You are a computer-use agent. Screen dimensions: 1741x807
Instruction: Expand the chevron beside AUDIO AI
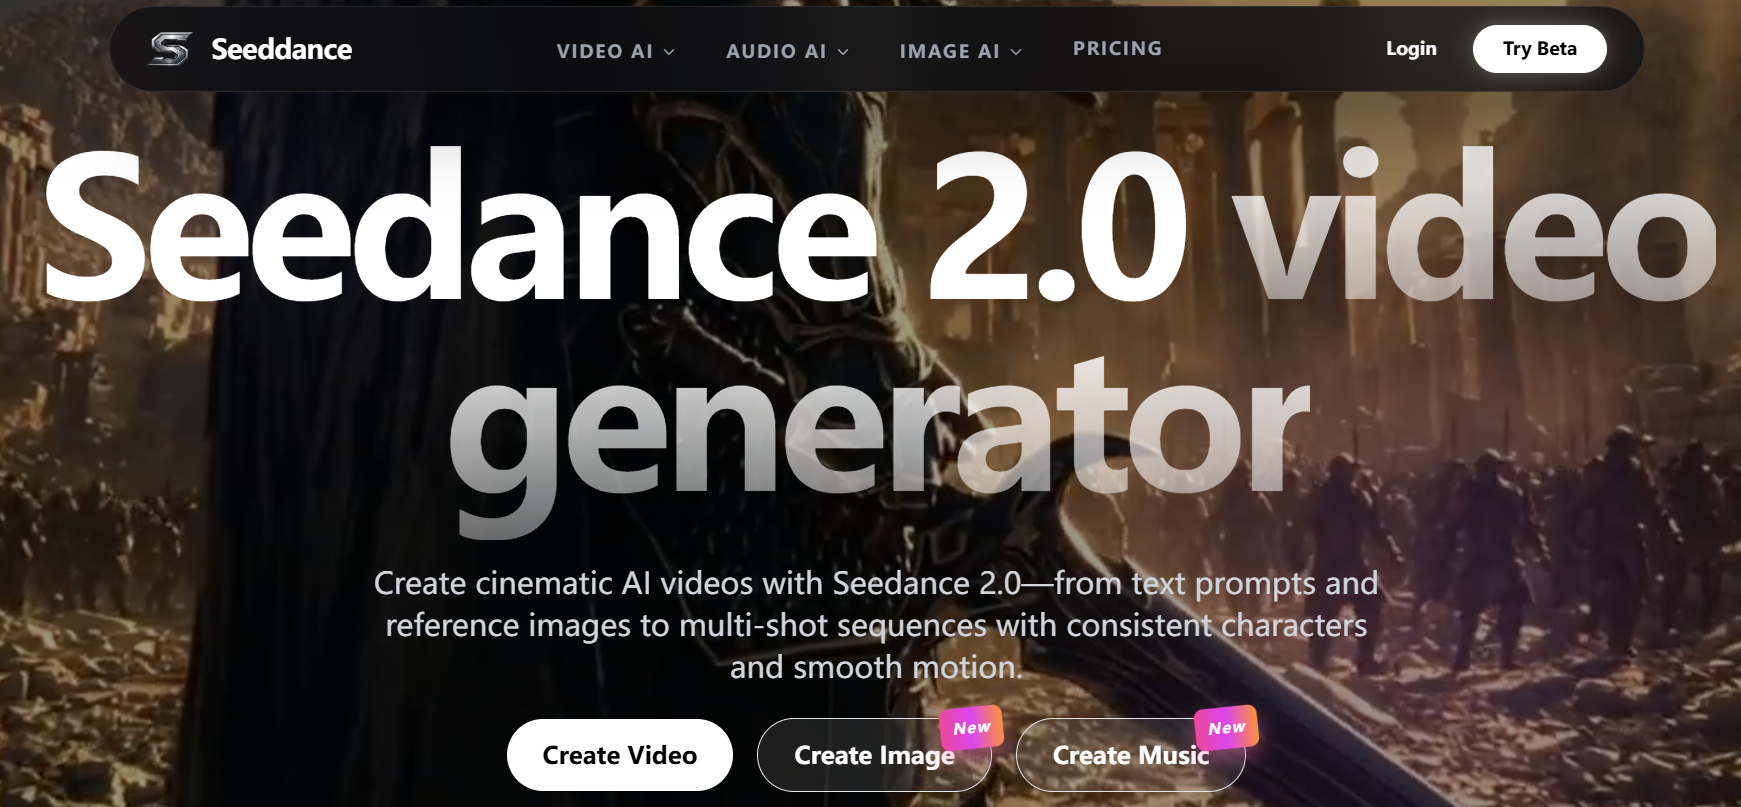click(843, 52)
